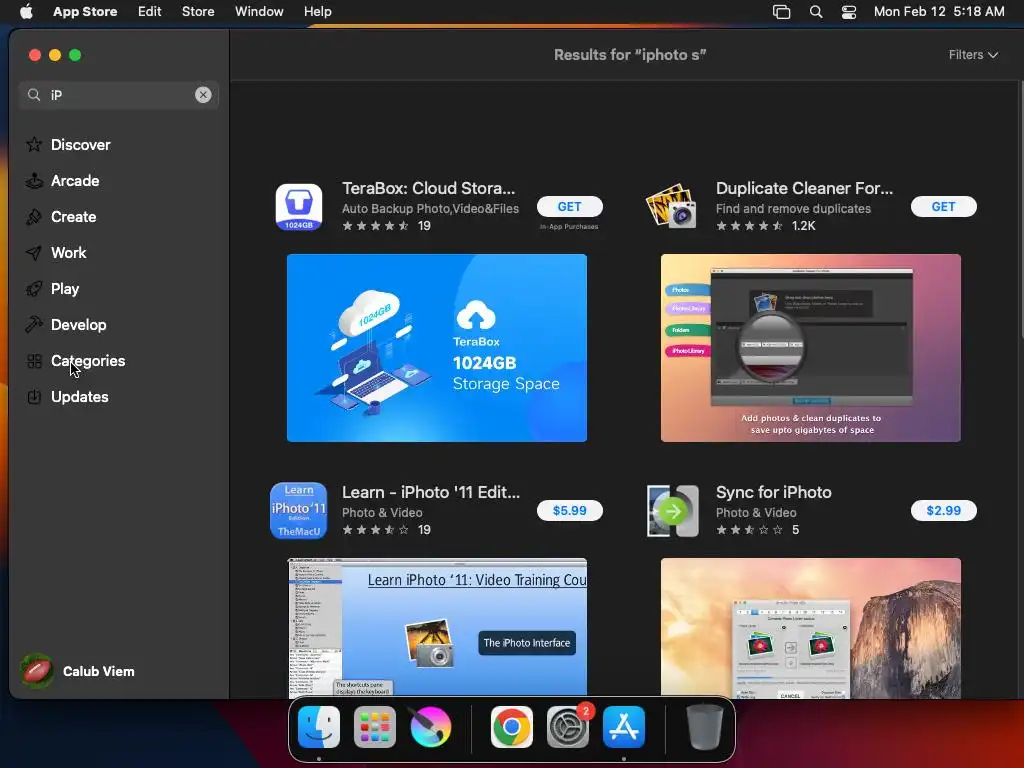Open the Updates download icon
The width and height of the screenshot is (1024, 768).
click(x=34, y=396)
